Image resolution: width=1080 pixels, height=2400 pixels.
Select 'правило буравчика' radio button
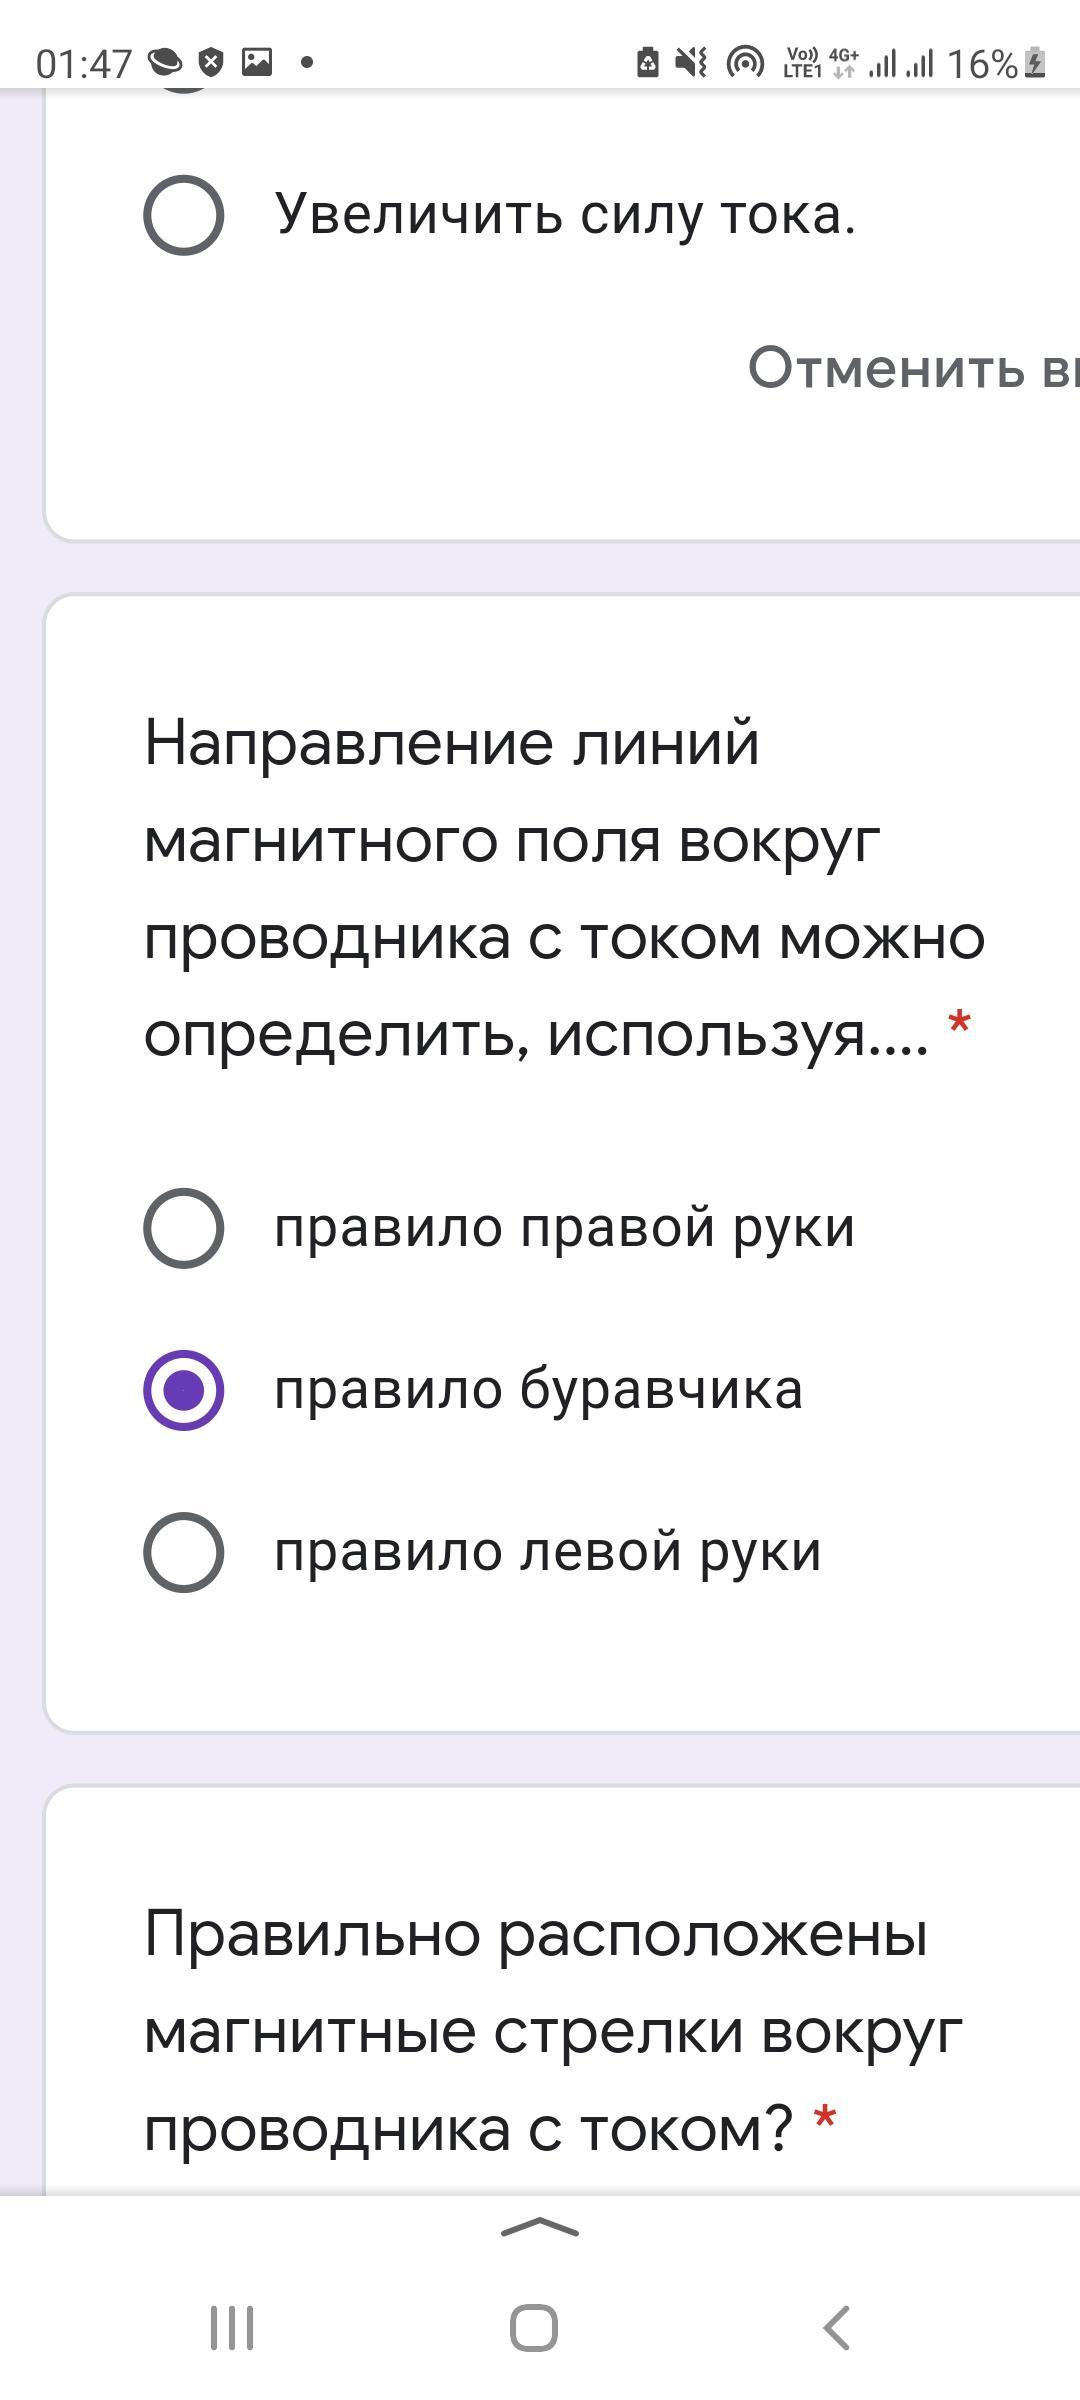pyautogui.click(x=183, y=1390)
